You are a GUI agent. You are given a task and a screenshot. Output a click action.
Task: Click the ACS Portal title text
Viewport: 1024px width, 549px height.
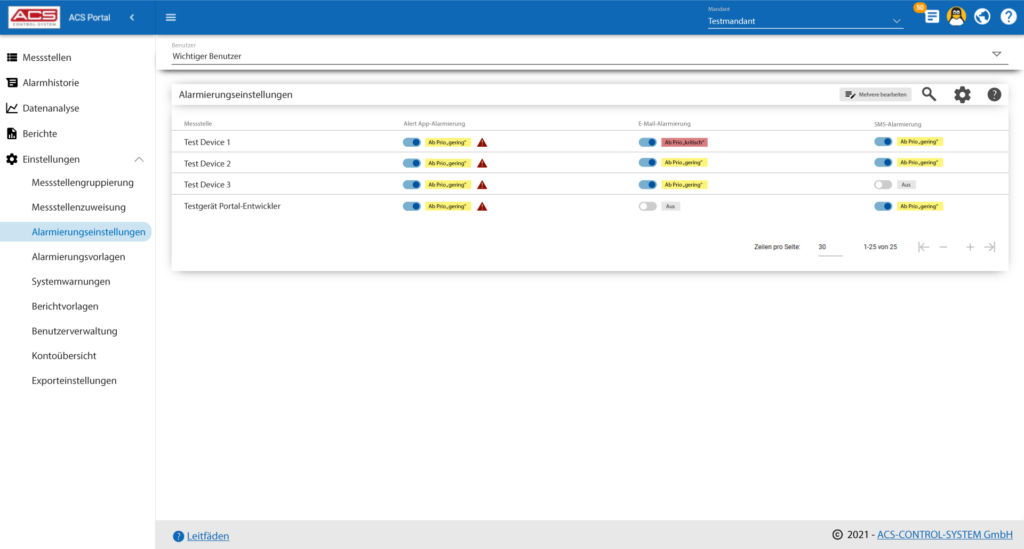click(89, 18)
